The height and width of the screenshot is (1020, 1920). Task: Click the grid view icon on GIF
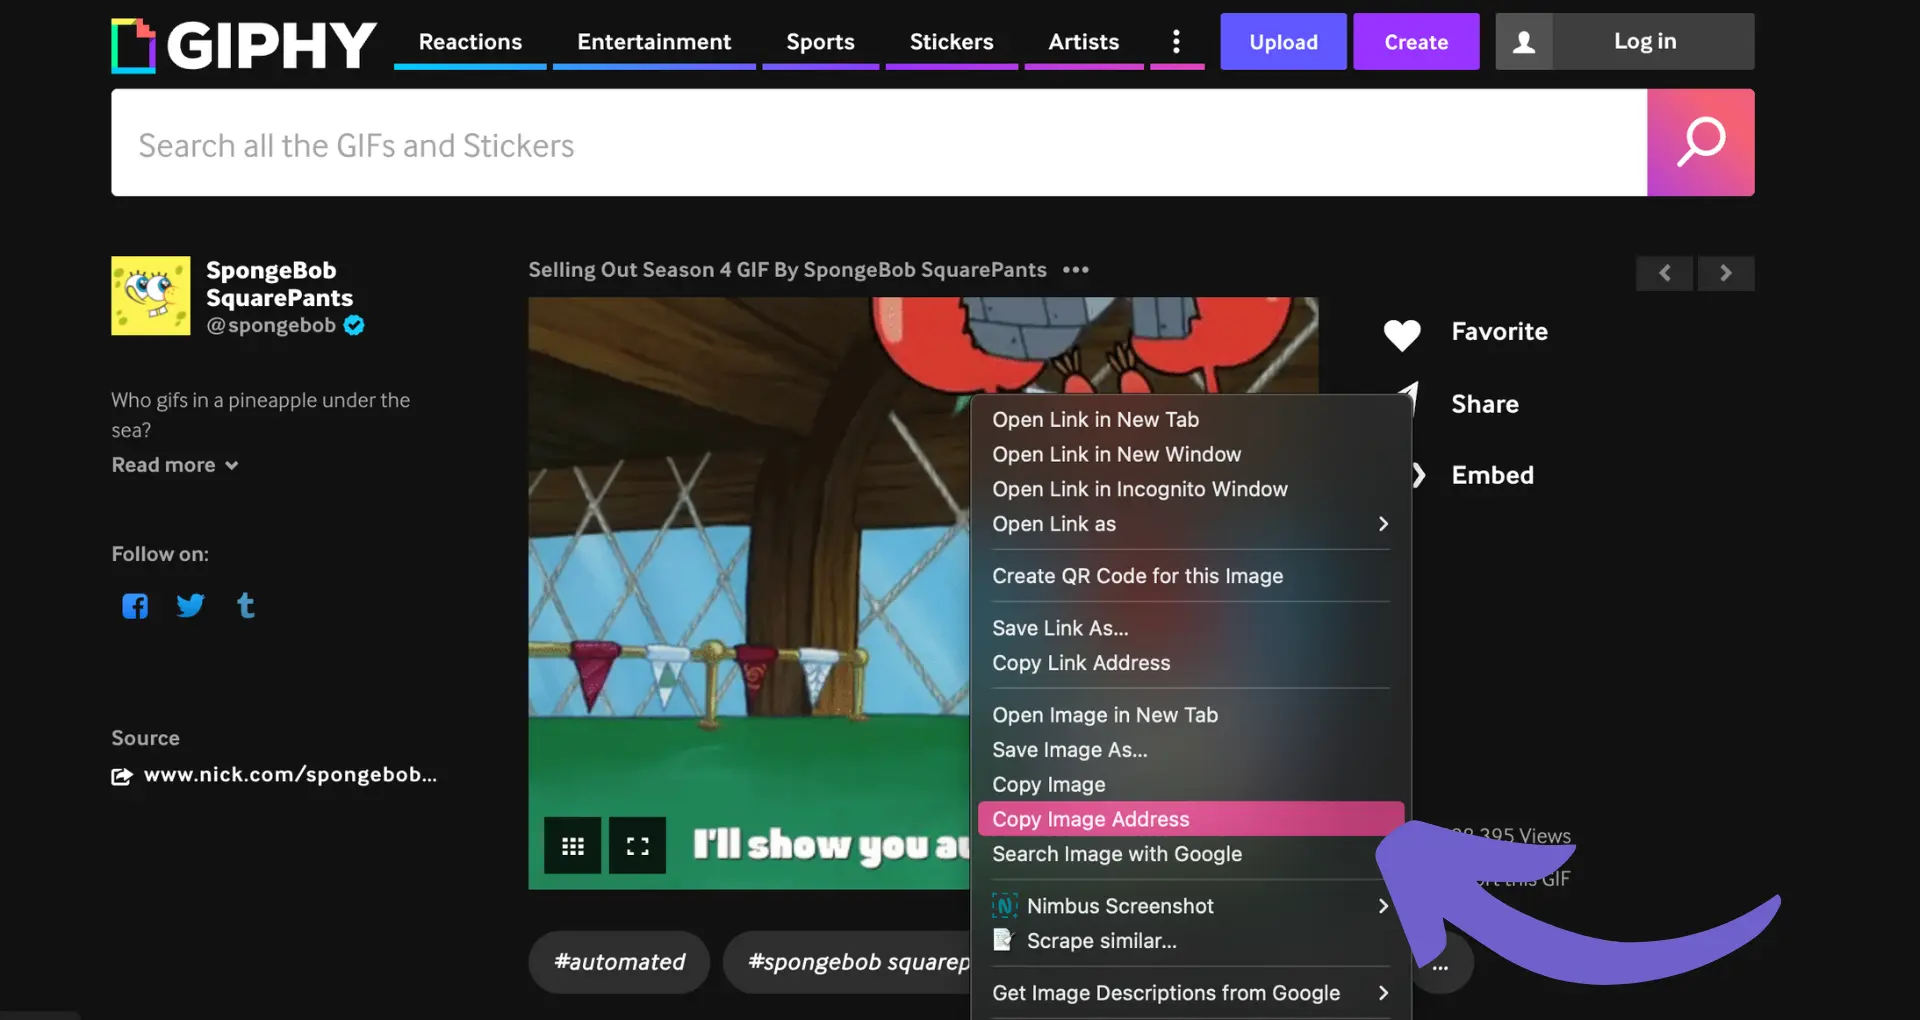(x=573, y=846)
